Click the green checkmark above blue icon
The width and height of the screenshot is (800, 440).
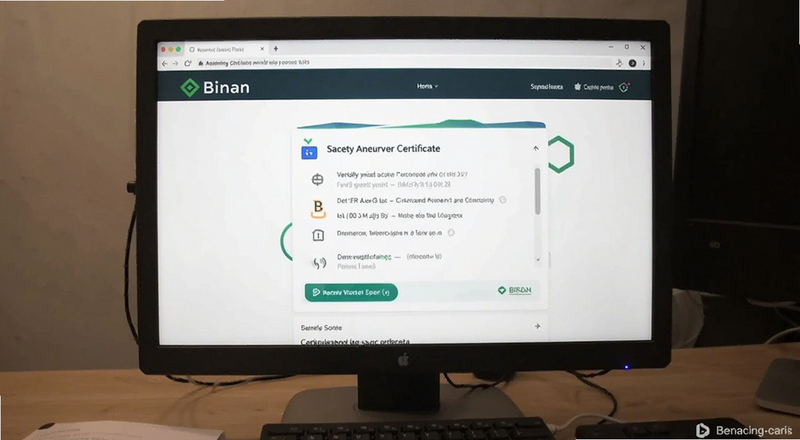308,141
